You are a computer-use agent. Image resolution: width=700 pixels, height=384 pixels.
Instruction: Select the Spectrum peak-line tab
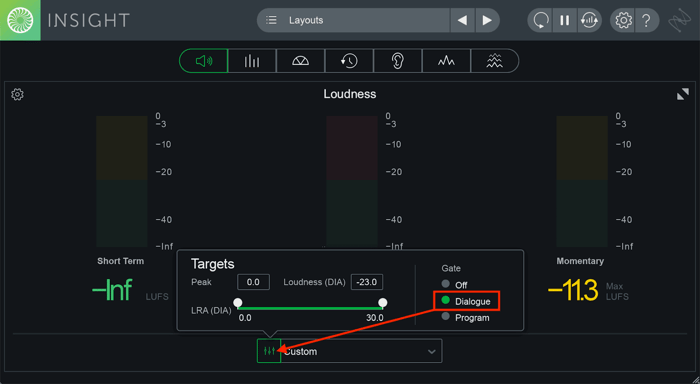(446, 61)
